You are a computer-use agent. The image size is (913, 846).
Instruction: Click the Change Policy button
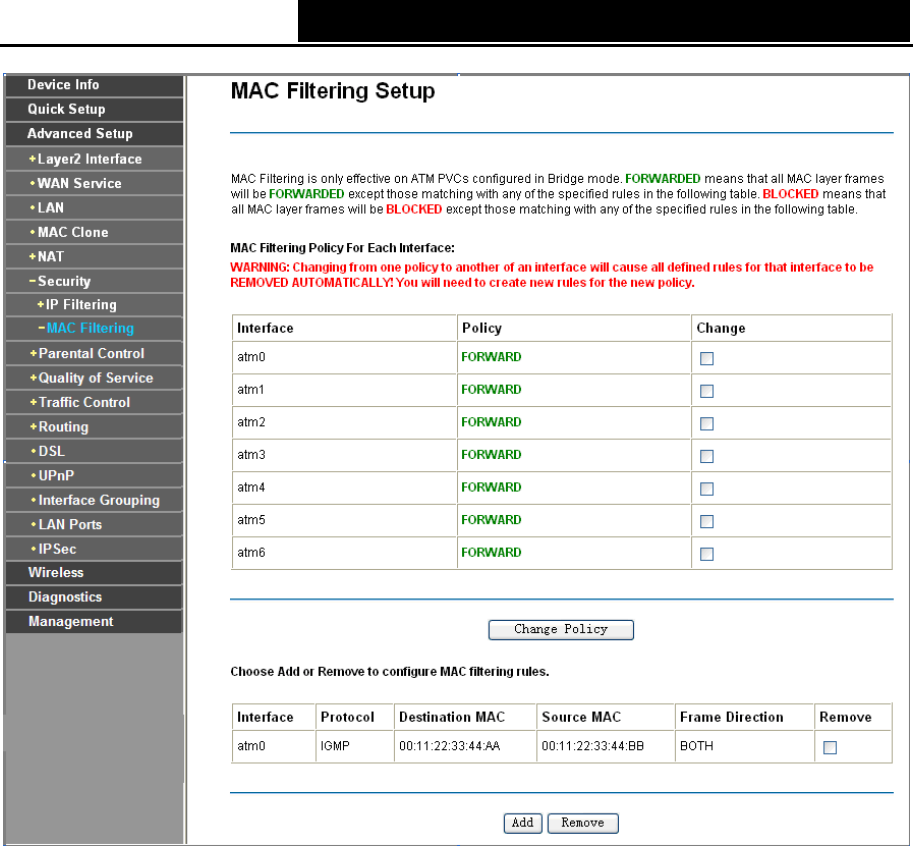[561, 629]
